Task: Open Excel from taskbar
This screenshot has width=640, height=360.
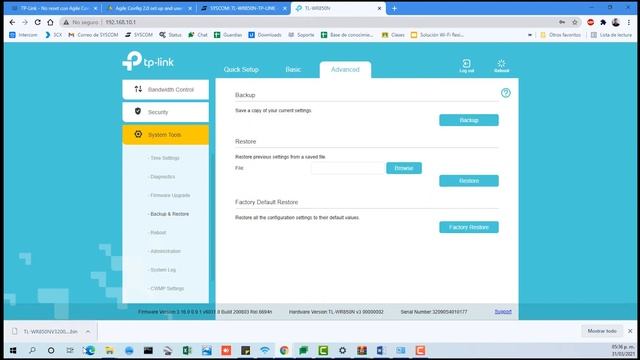Action: coord(187,350)
